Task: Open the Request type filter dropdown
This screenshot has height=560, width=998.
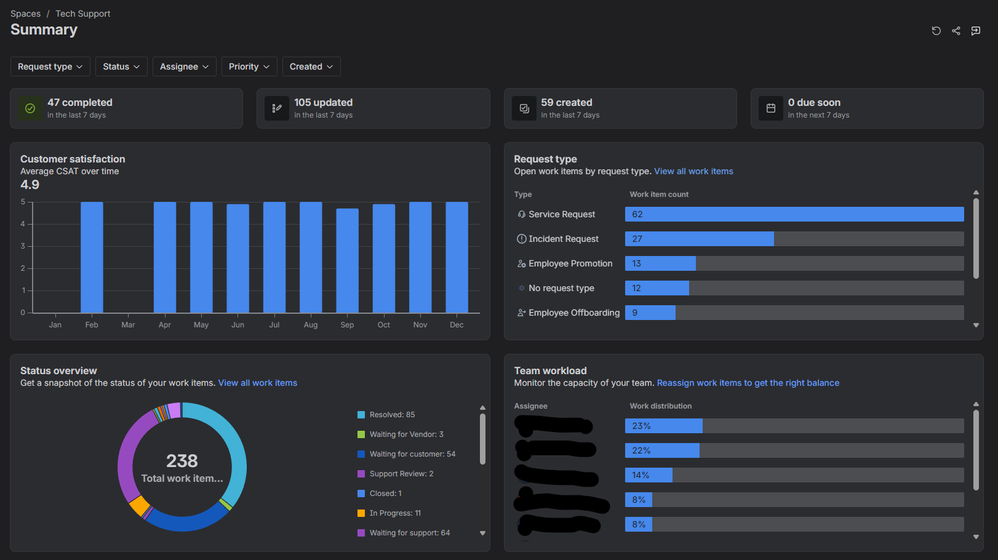Action: tap(50, 66)
